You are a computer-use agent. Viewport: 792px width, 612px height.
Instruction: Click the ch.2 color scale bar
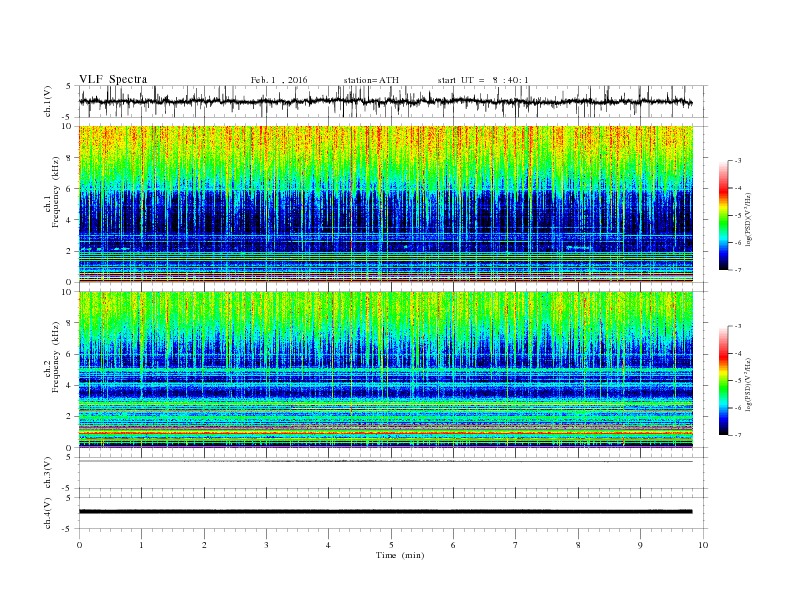pos(723,380)
